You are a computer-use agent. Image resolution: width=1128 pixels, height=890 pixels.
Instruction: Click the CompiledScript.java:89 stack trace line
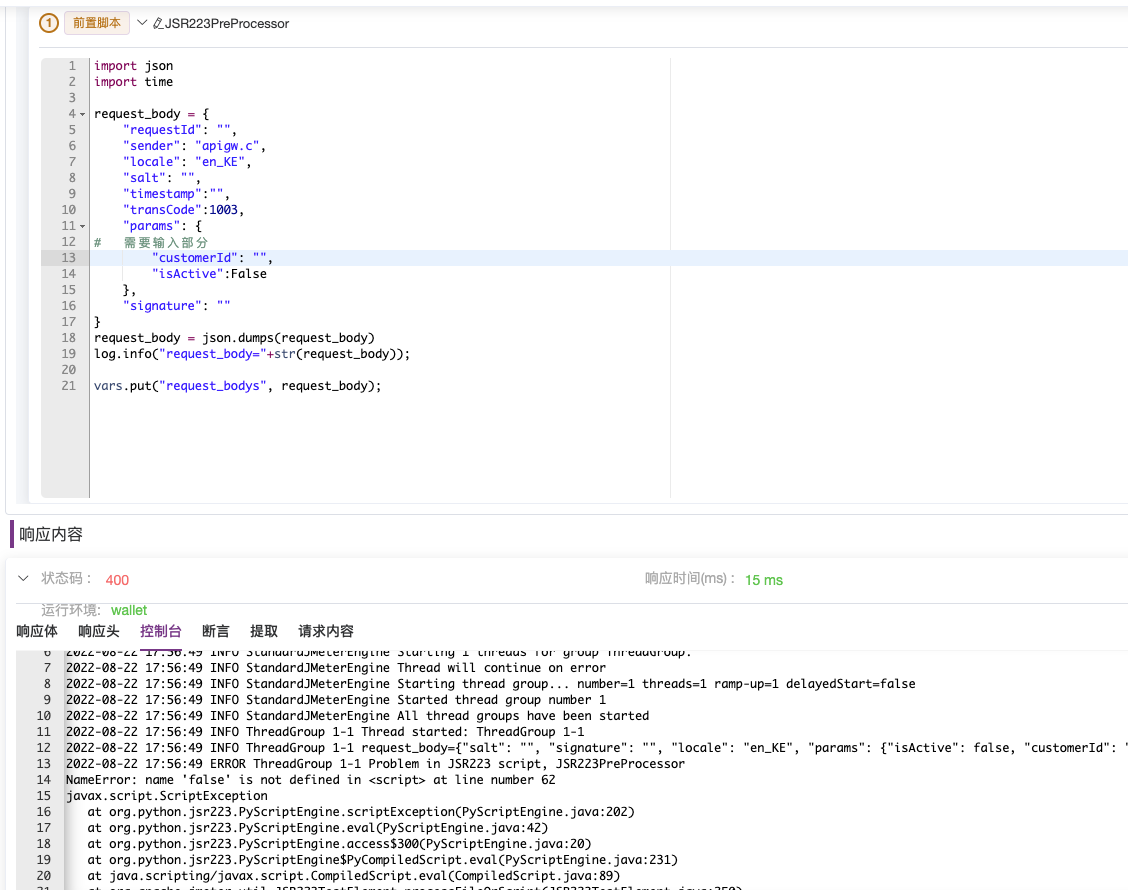[354, 876]
